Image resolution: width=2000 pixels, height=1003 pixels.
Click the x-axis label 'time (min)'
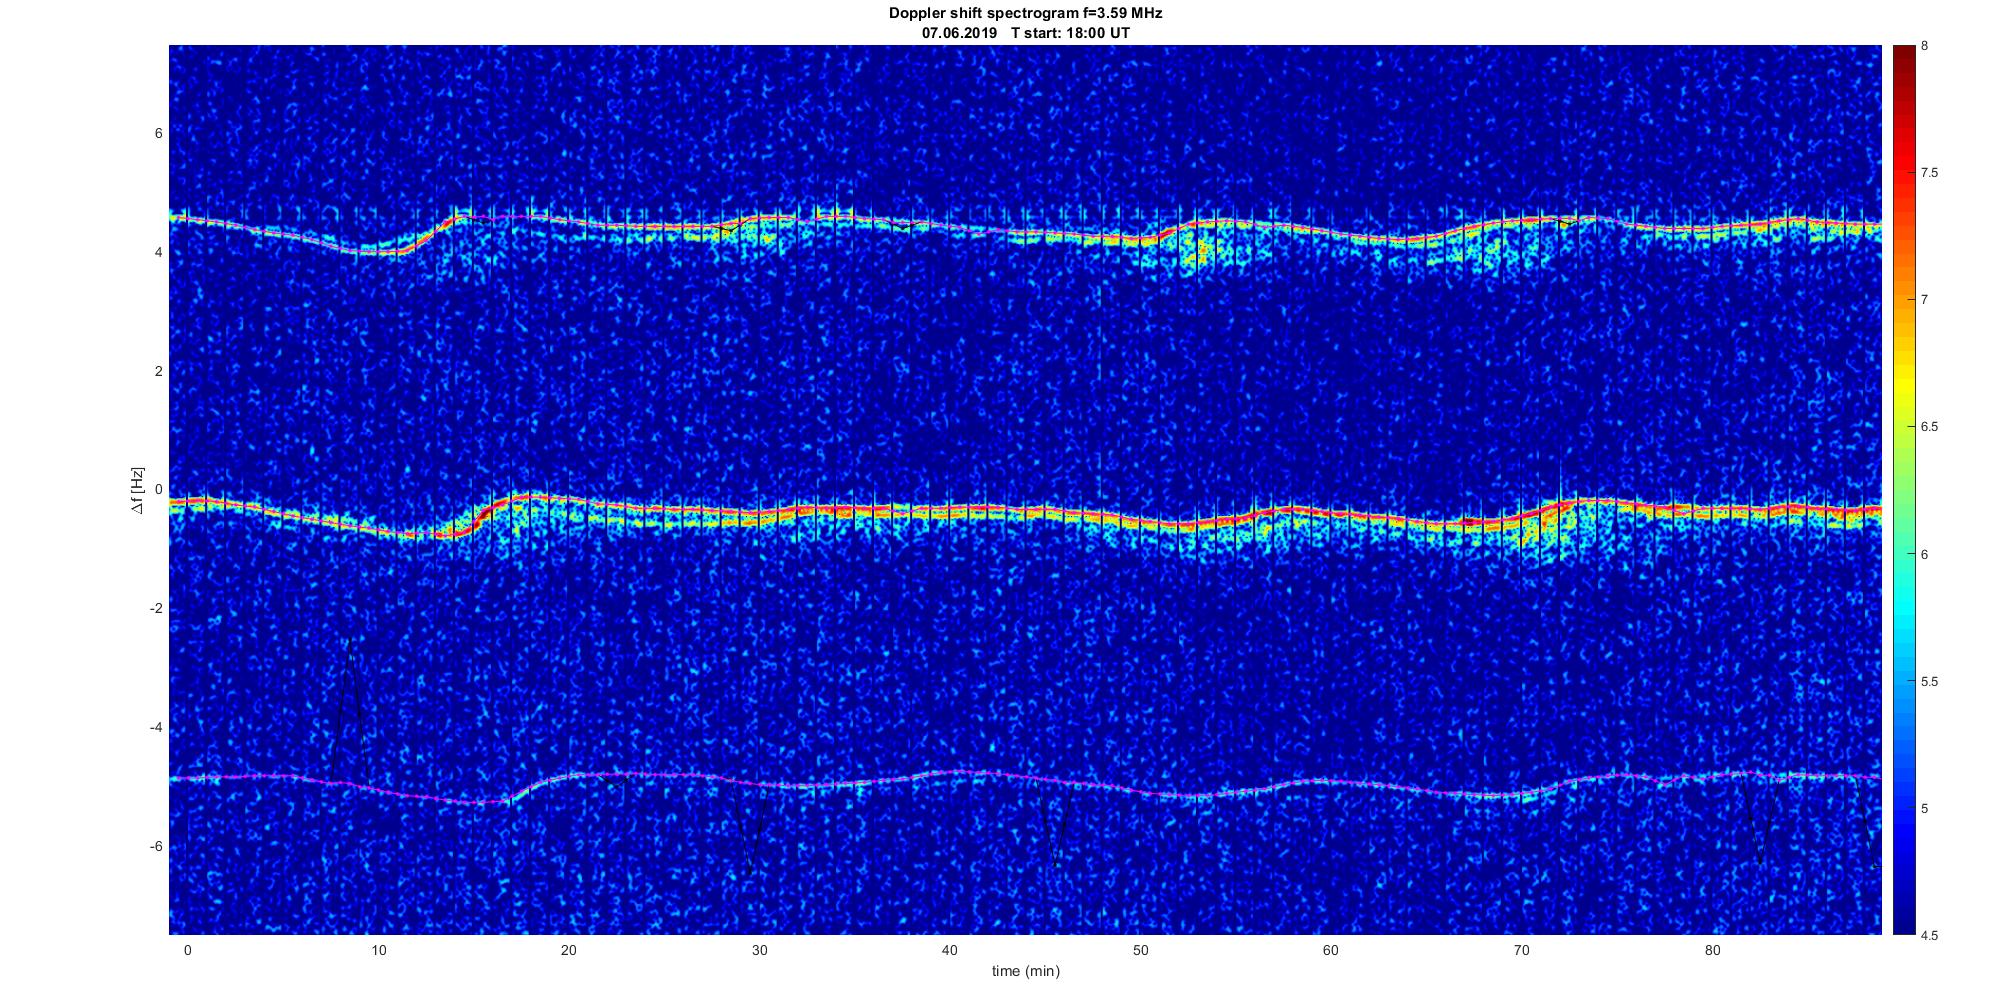pos(1025,971)
